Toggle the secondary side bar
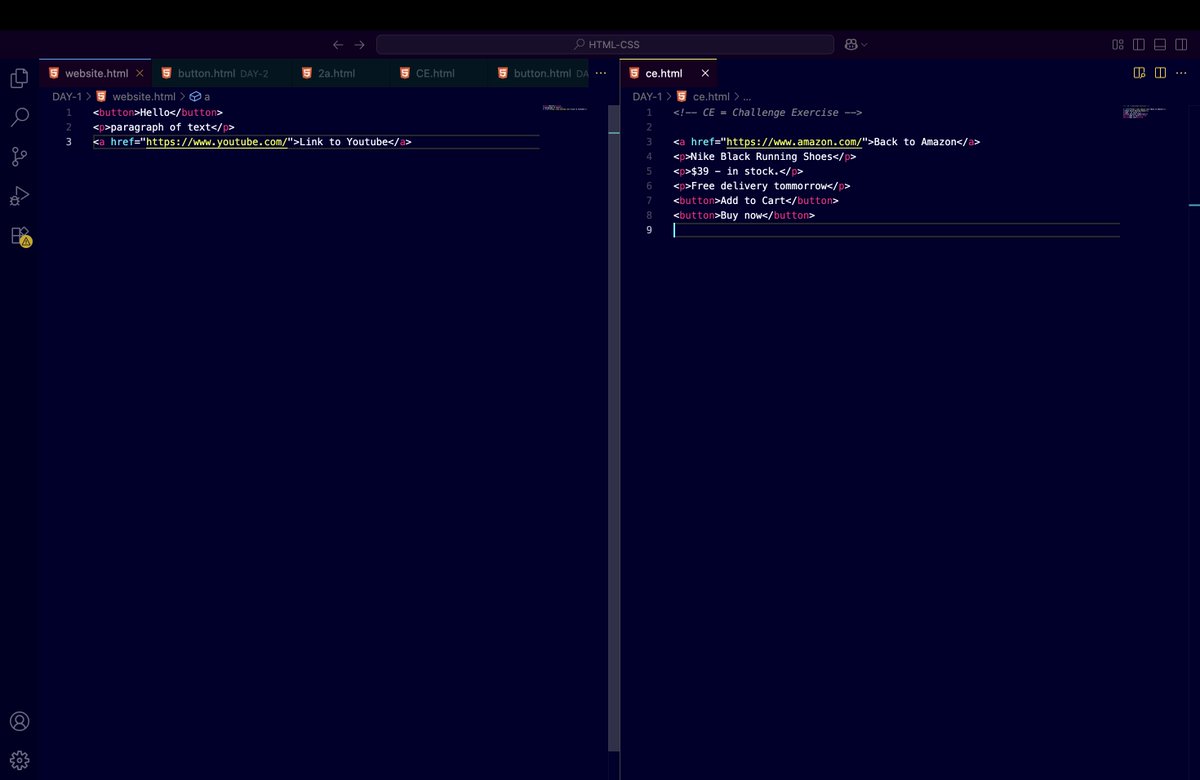 1181,45
